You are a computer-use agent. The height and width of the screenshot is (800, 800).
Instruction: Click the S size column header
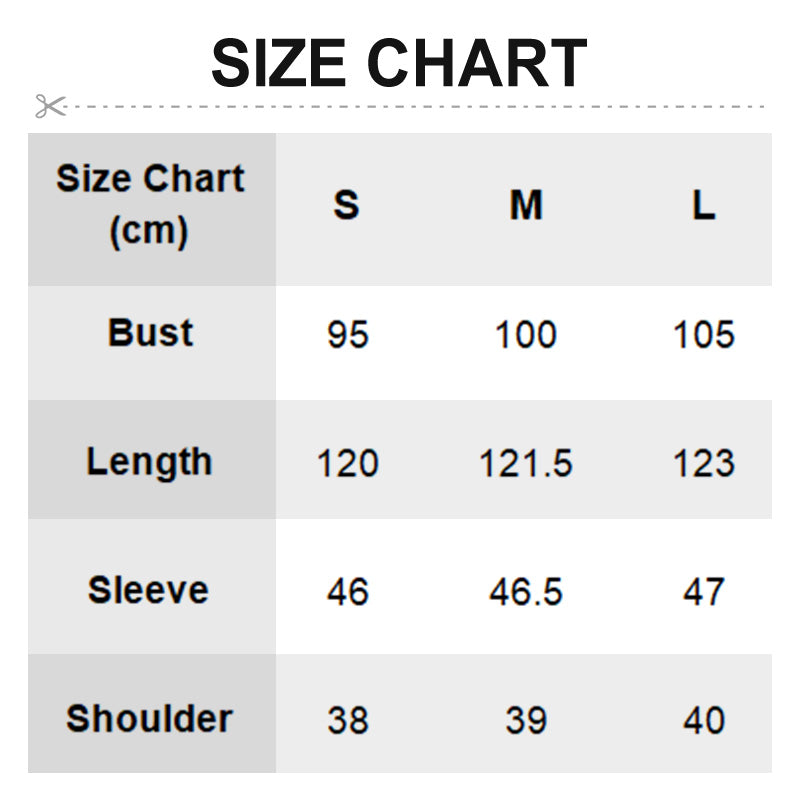pos(346,205)
